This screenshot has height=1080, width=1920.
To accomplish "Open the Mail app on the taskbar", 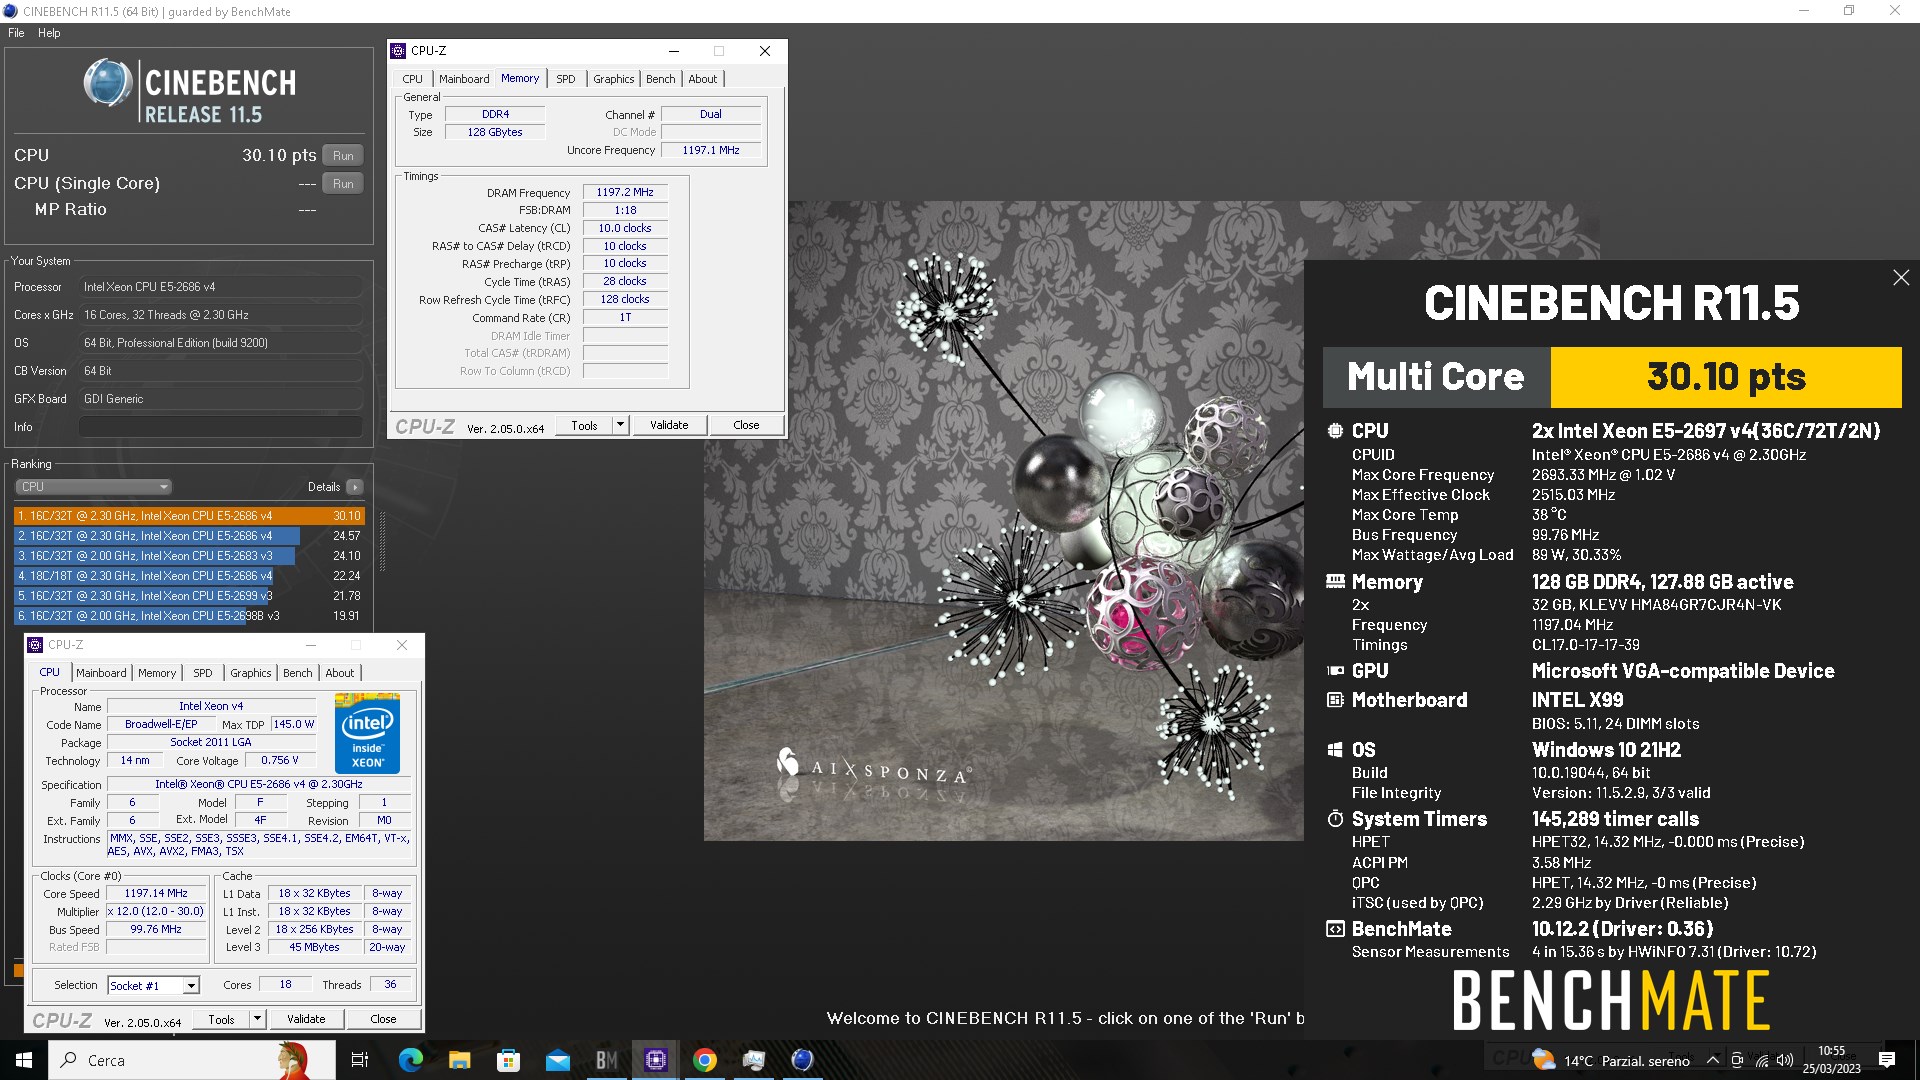I will (557, 1060).
